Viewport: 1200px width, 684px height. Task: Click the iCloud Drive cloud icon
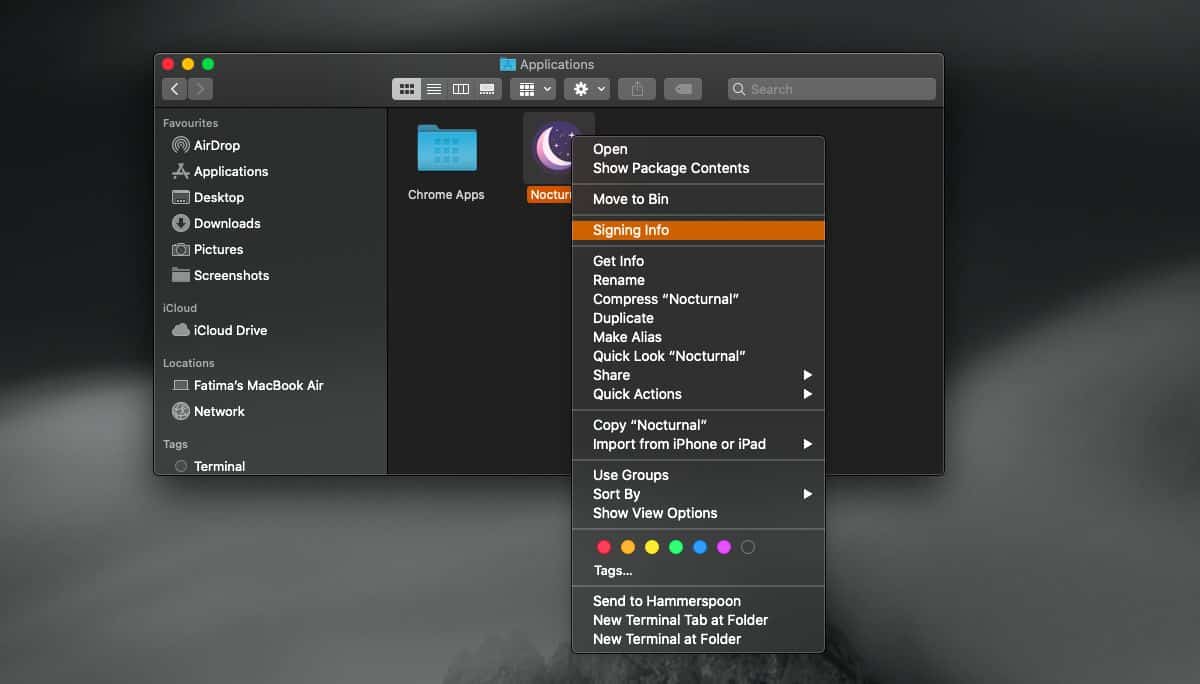coord(181,330)
